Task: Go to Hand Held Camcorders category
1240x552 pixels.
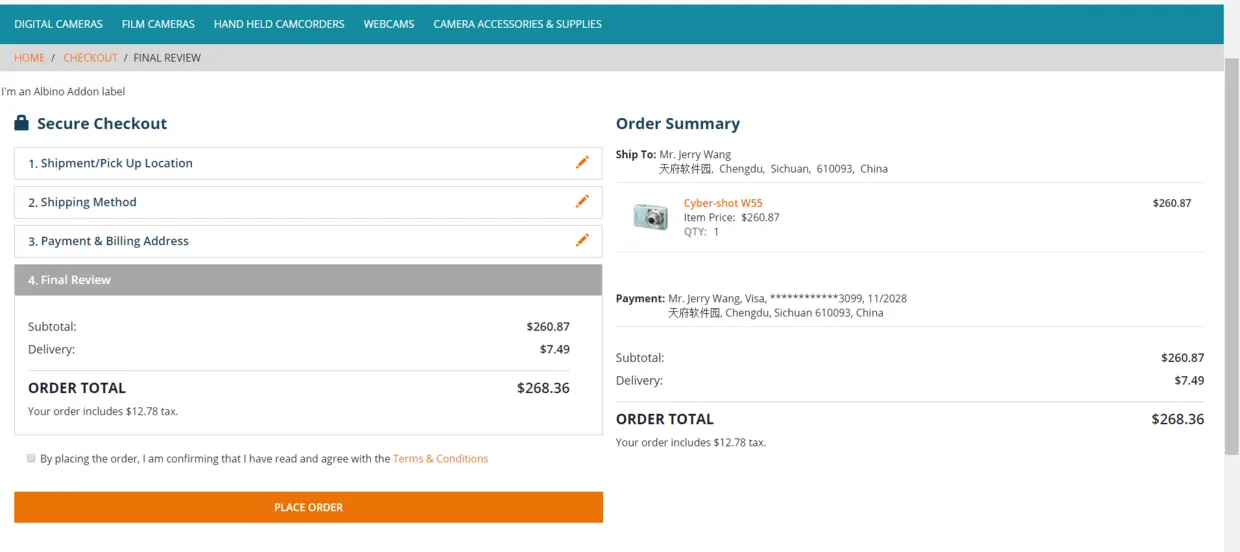Action: (279, 24)
